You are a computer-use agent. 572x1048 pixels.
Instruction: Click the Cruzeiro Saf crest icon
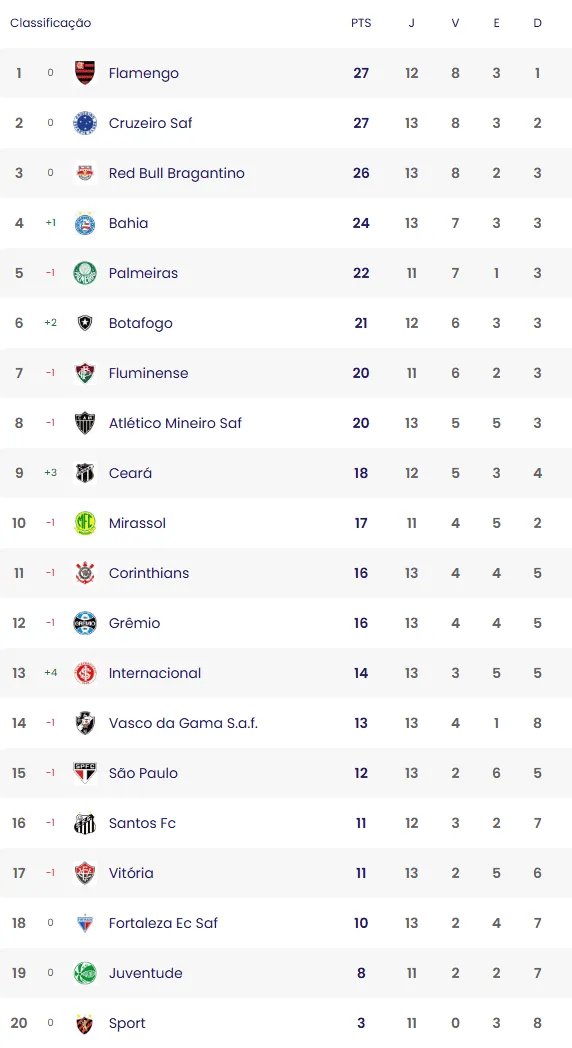pyautogui.click(x=85, y=123)
